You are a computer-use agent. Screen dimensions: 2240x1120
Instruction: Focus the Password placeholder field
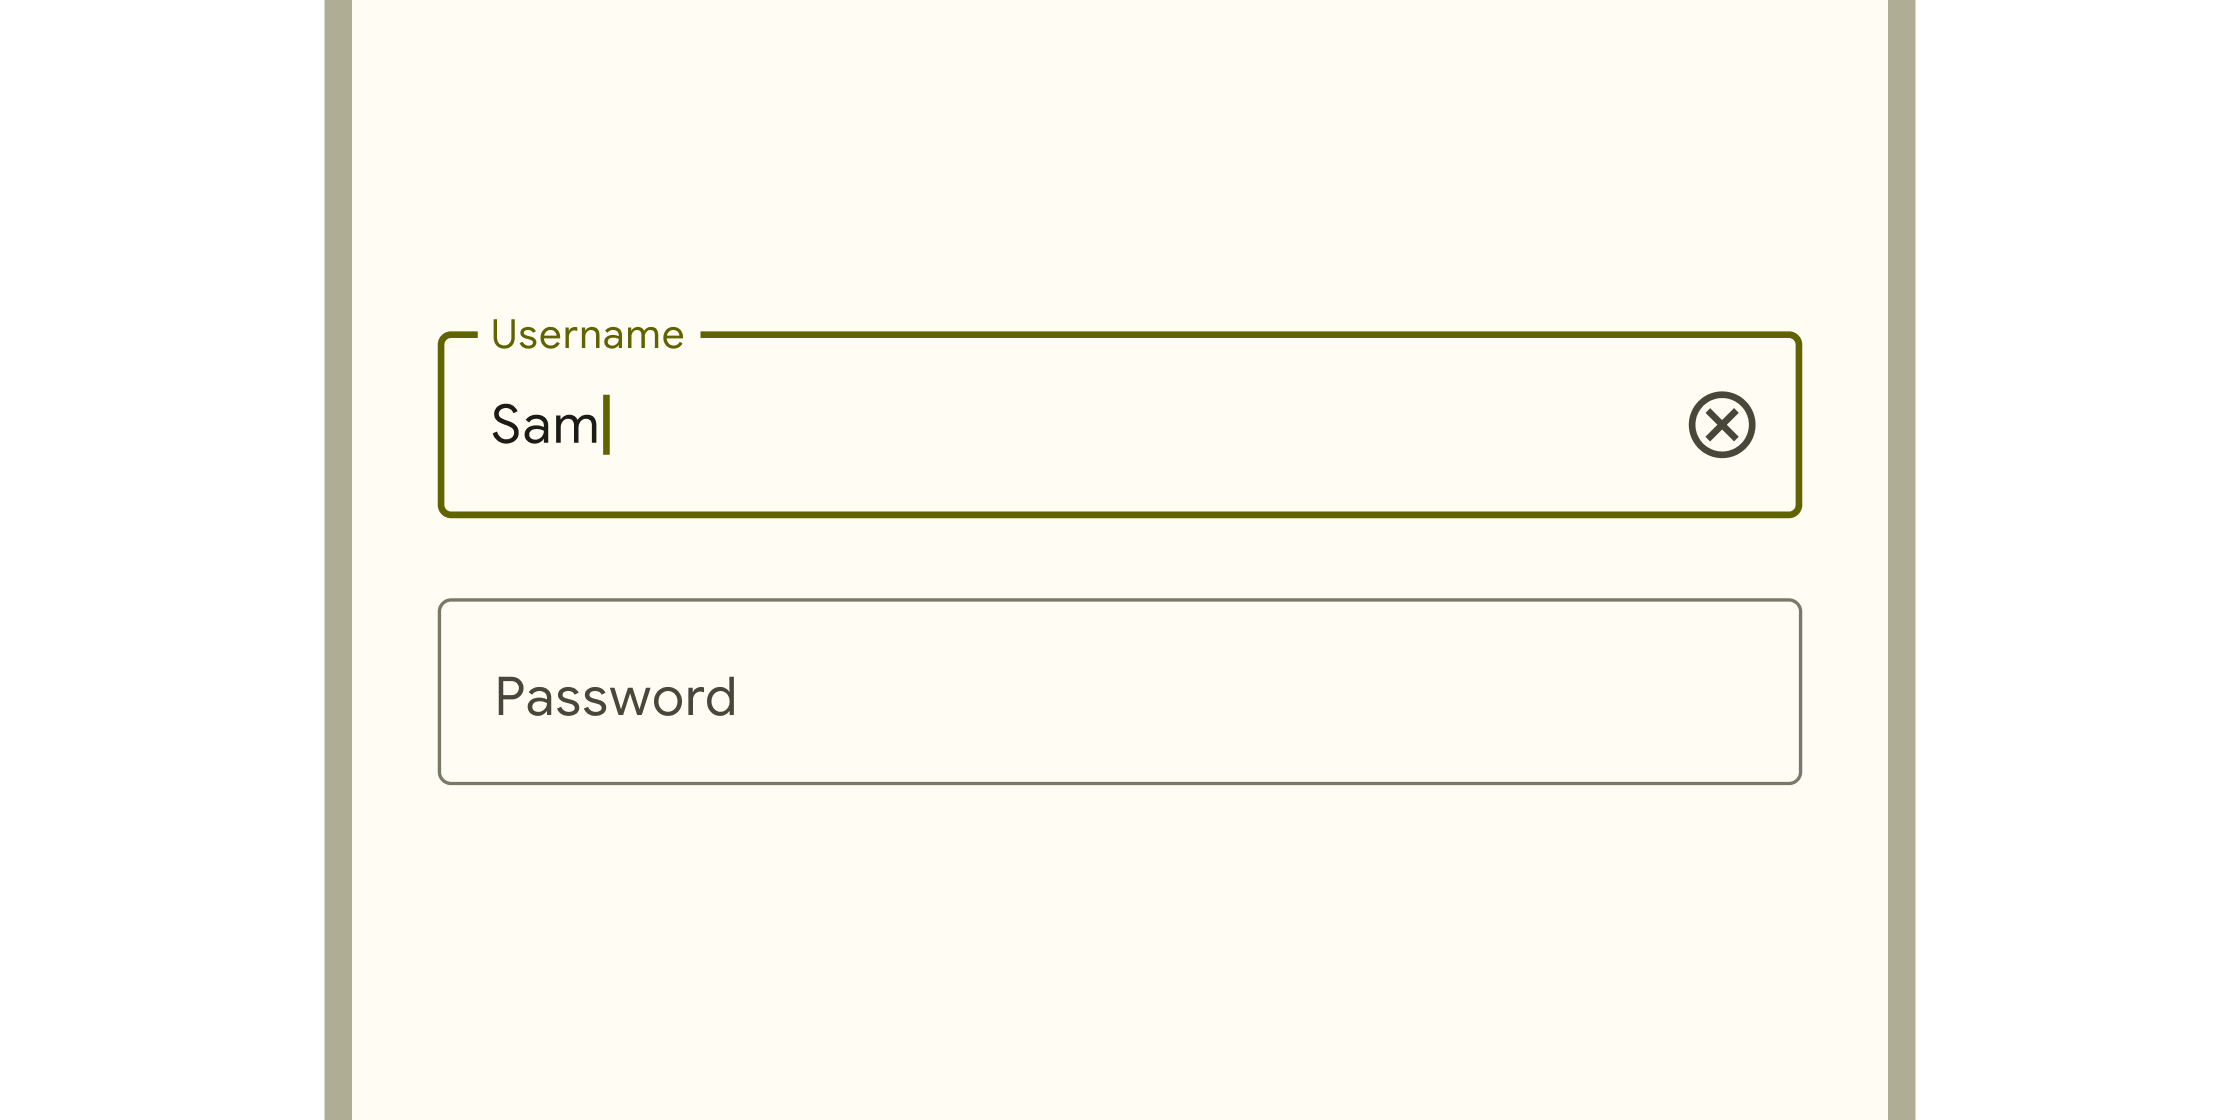[1119, 691]
